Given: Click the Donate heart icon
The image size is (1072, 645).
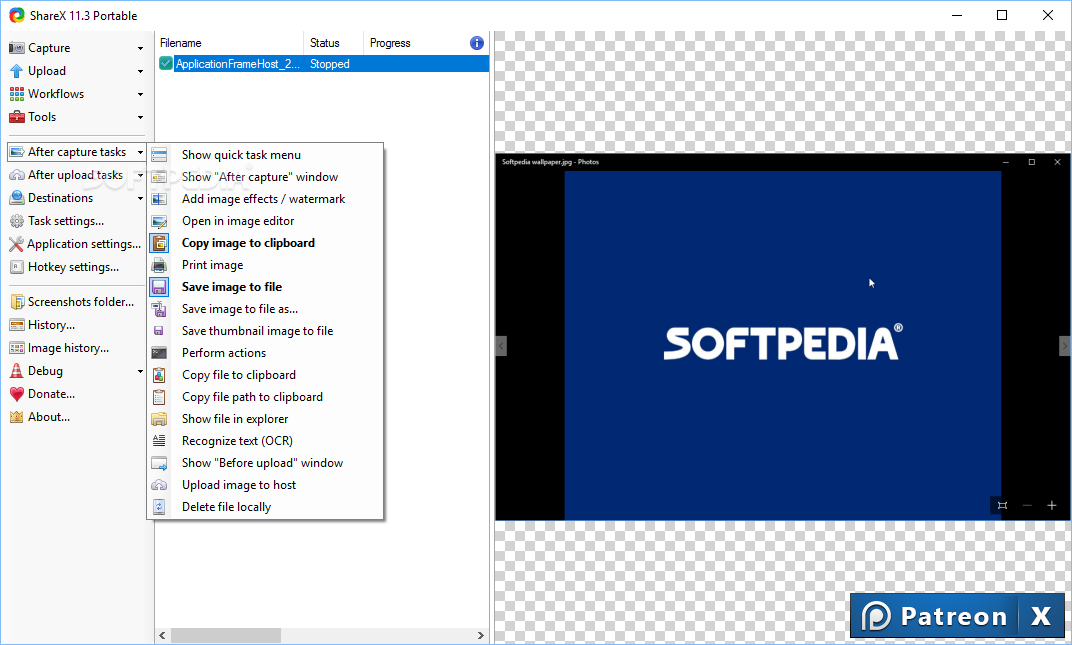Looking at the screenshot, I should point(16,394).
